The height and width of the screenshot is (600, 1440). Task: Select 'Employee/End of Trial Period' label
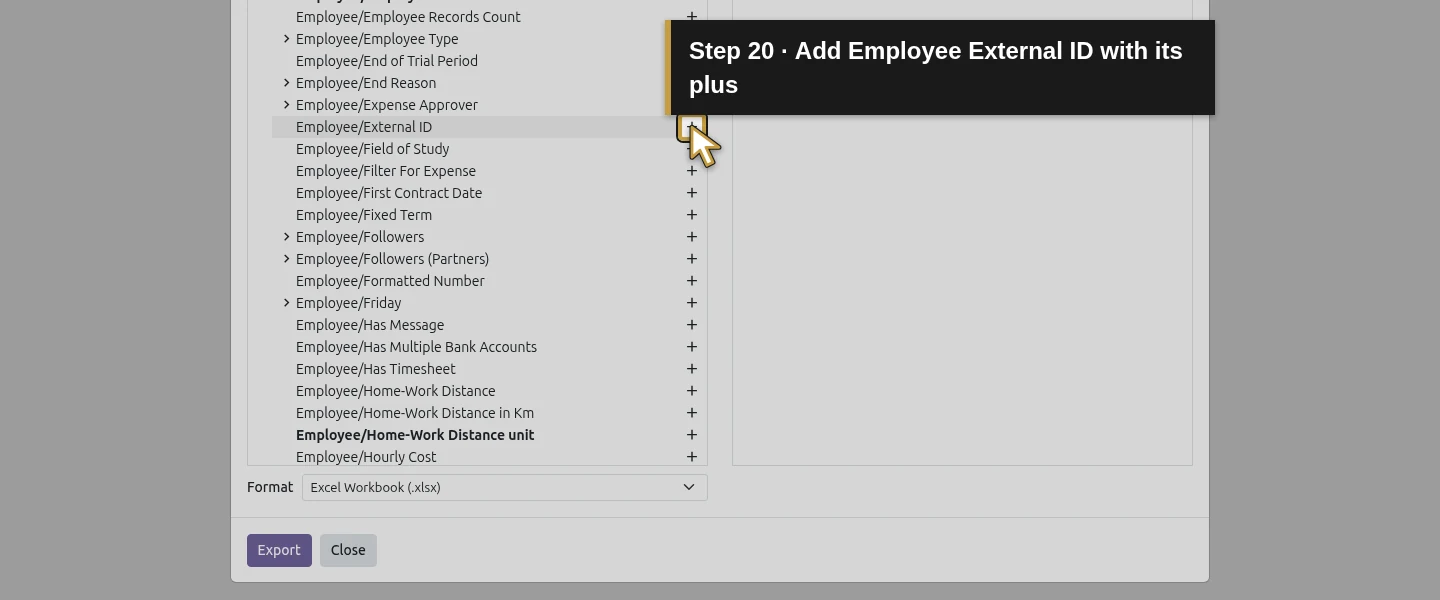[x=387, y=61]
